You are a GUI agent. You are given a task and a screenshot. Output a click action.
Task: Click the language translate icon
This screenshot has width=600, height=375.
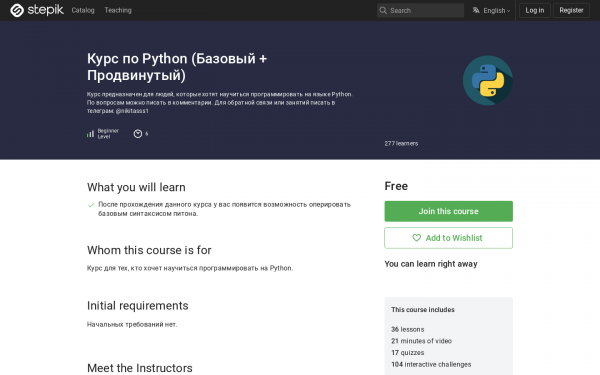click(x=476, y=10)
